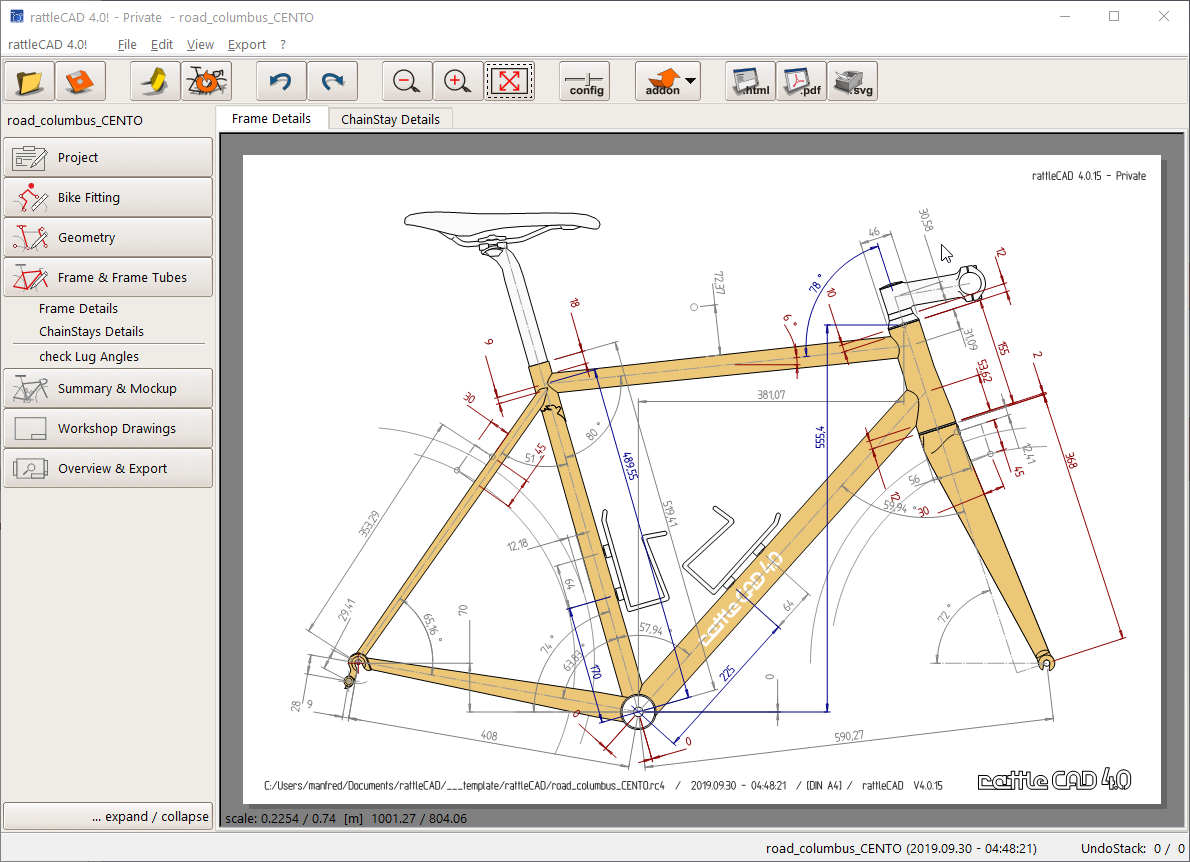Screen dimensions: 1190x862
Task: Open the rattleCAD 4.0! menu
Action: [x=48, y=45]
